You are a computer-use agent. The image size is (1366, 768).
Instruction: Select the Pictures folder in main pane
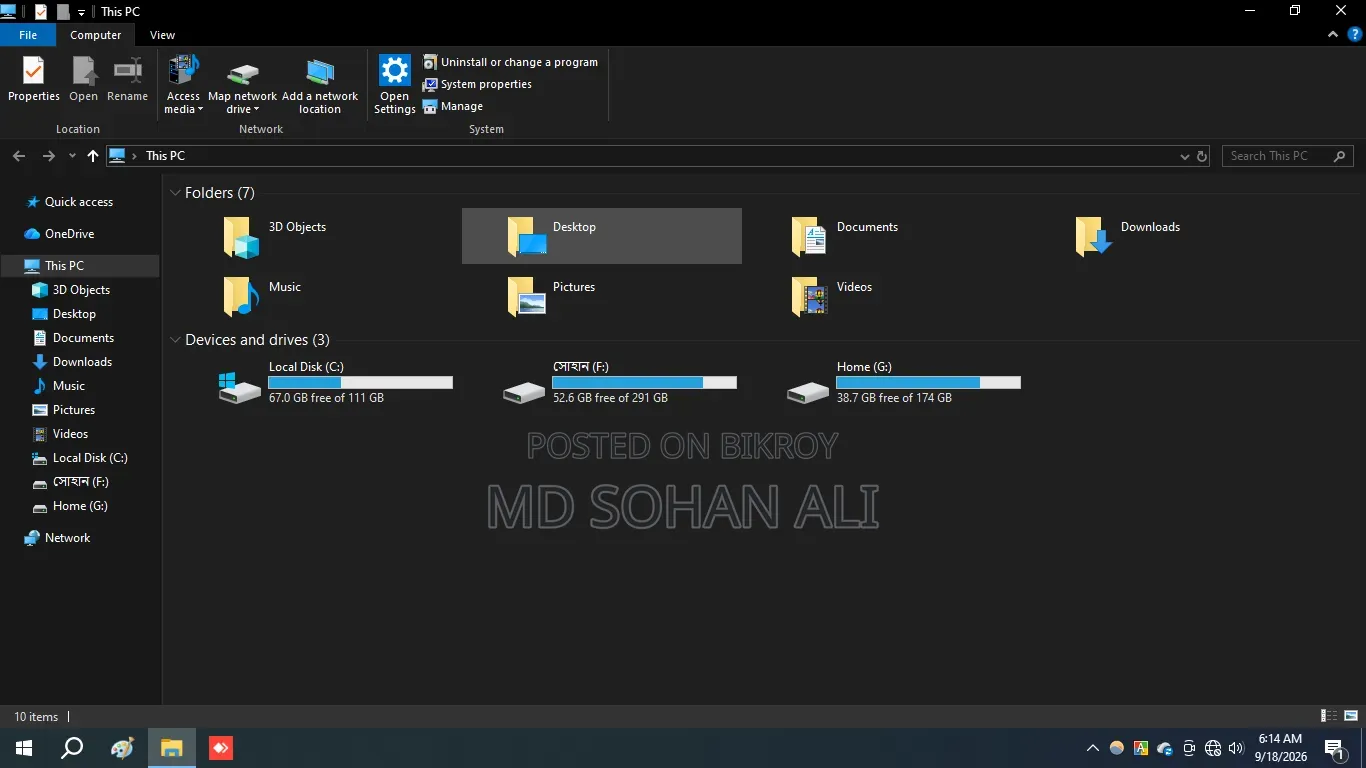602,296
